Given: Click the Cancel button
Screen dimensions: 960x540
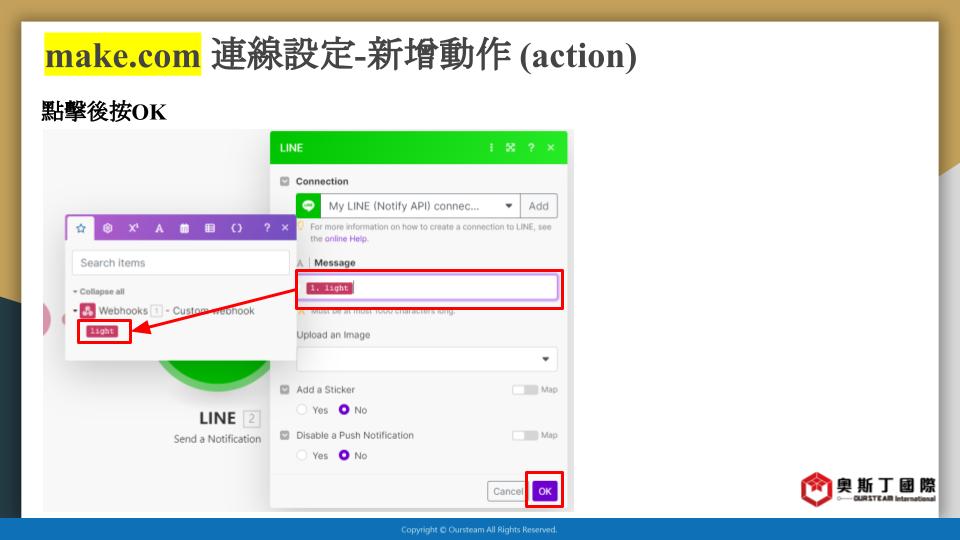Looking at the screenshot, I should [508, 491].
